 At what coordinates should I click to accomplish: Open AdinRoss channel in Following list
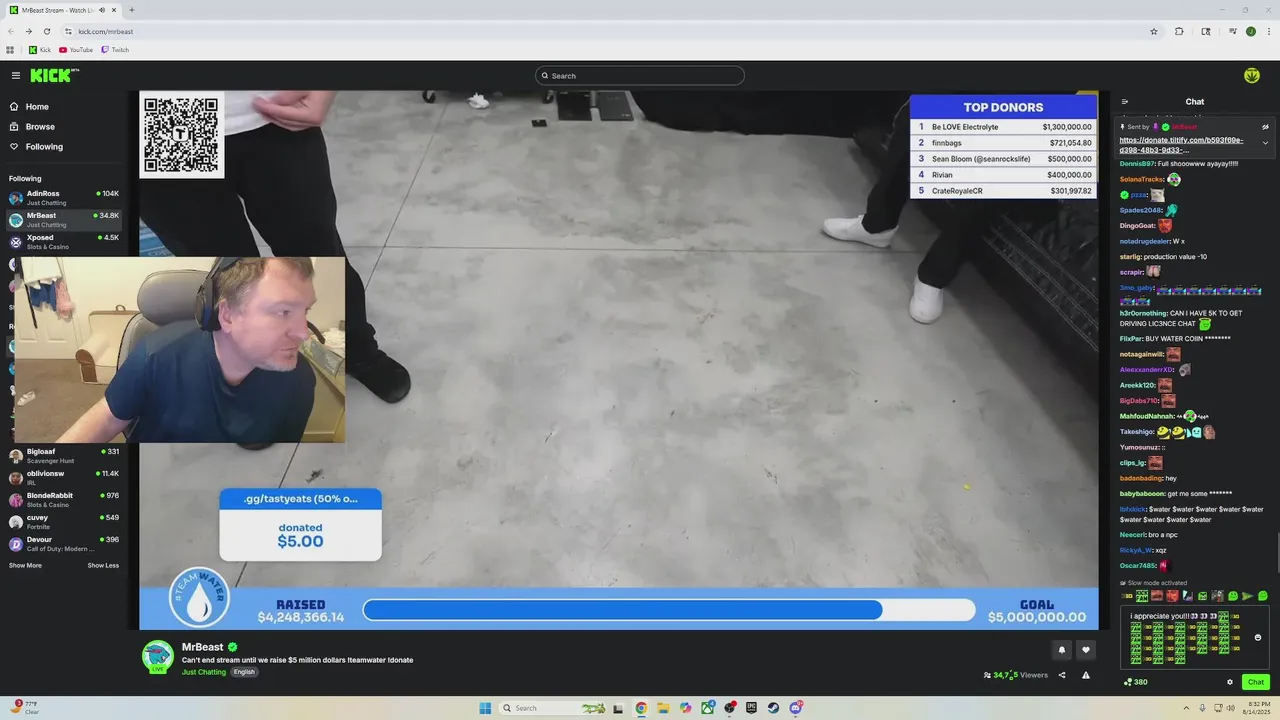click(x=64, y=198)
